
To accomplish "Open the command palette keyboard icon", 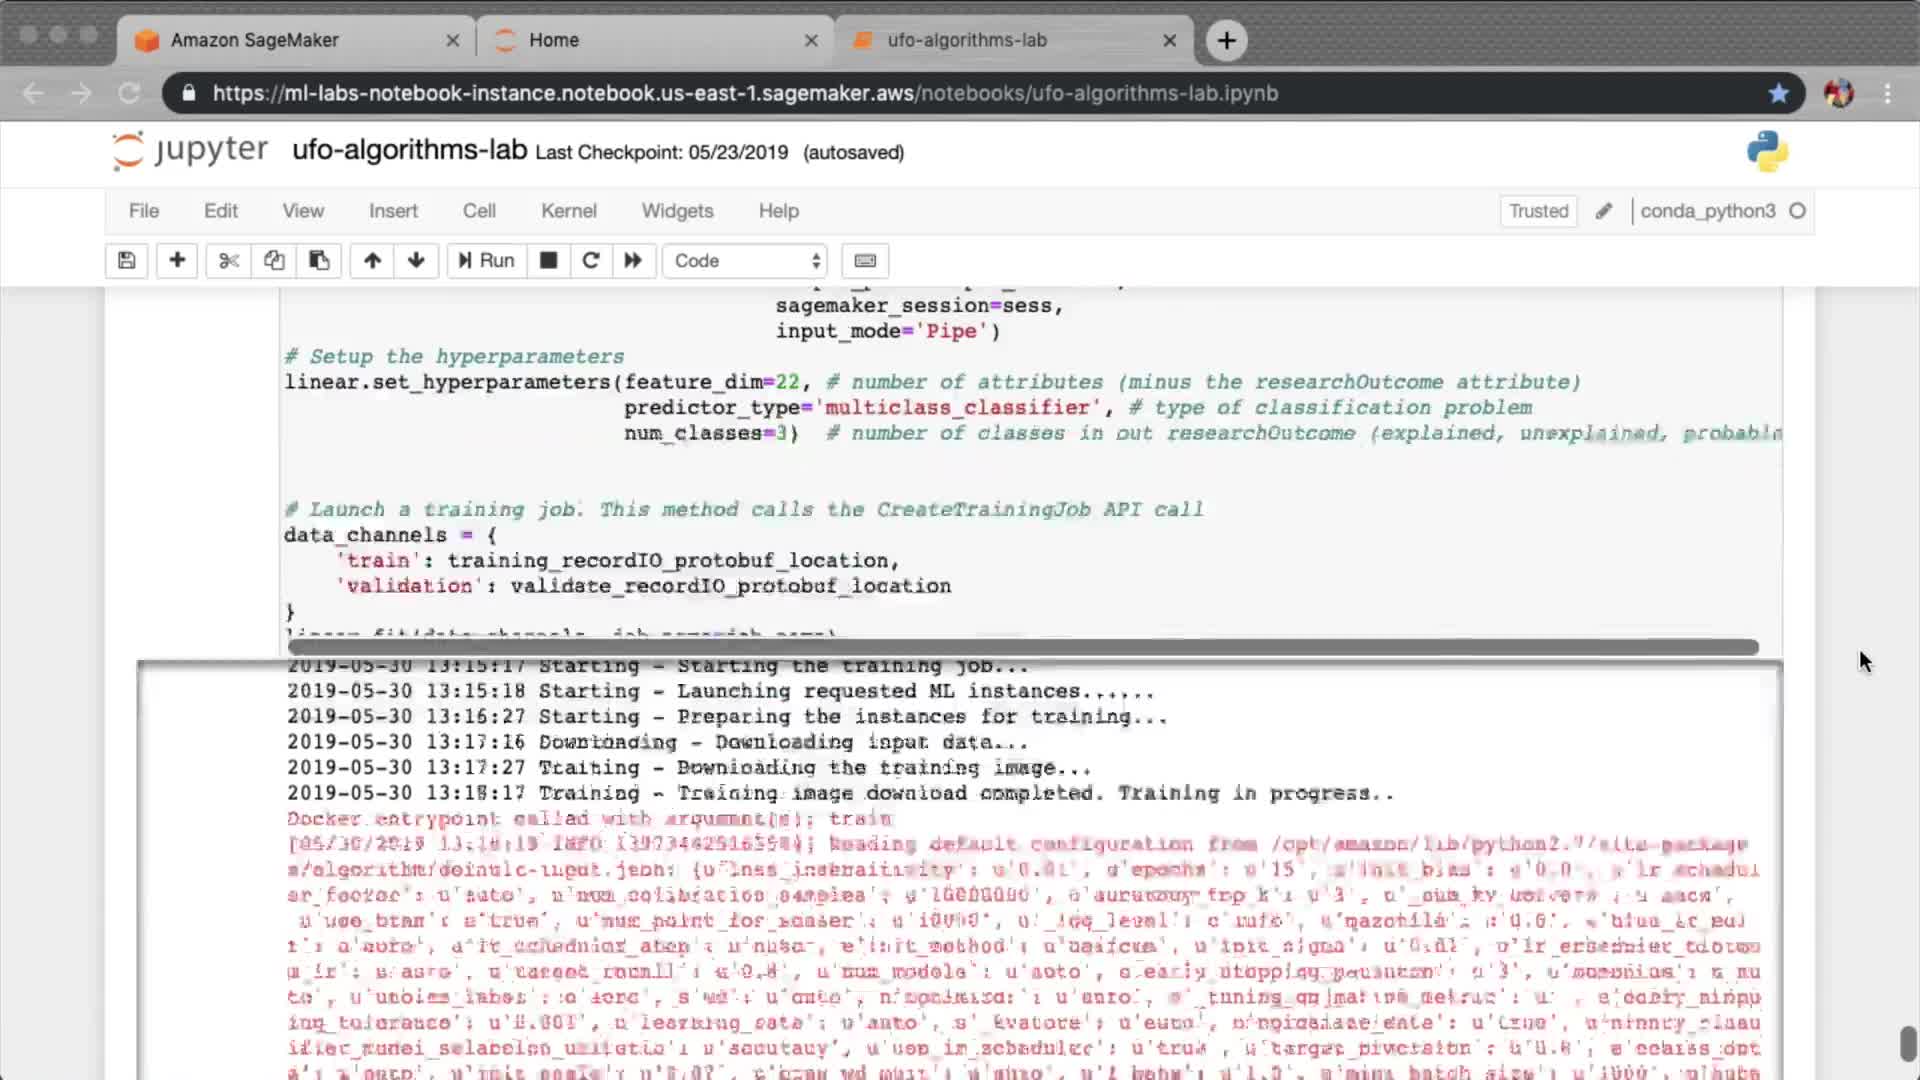I will (x=865, y=261).
